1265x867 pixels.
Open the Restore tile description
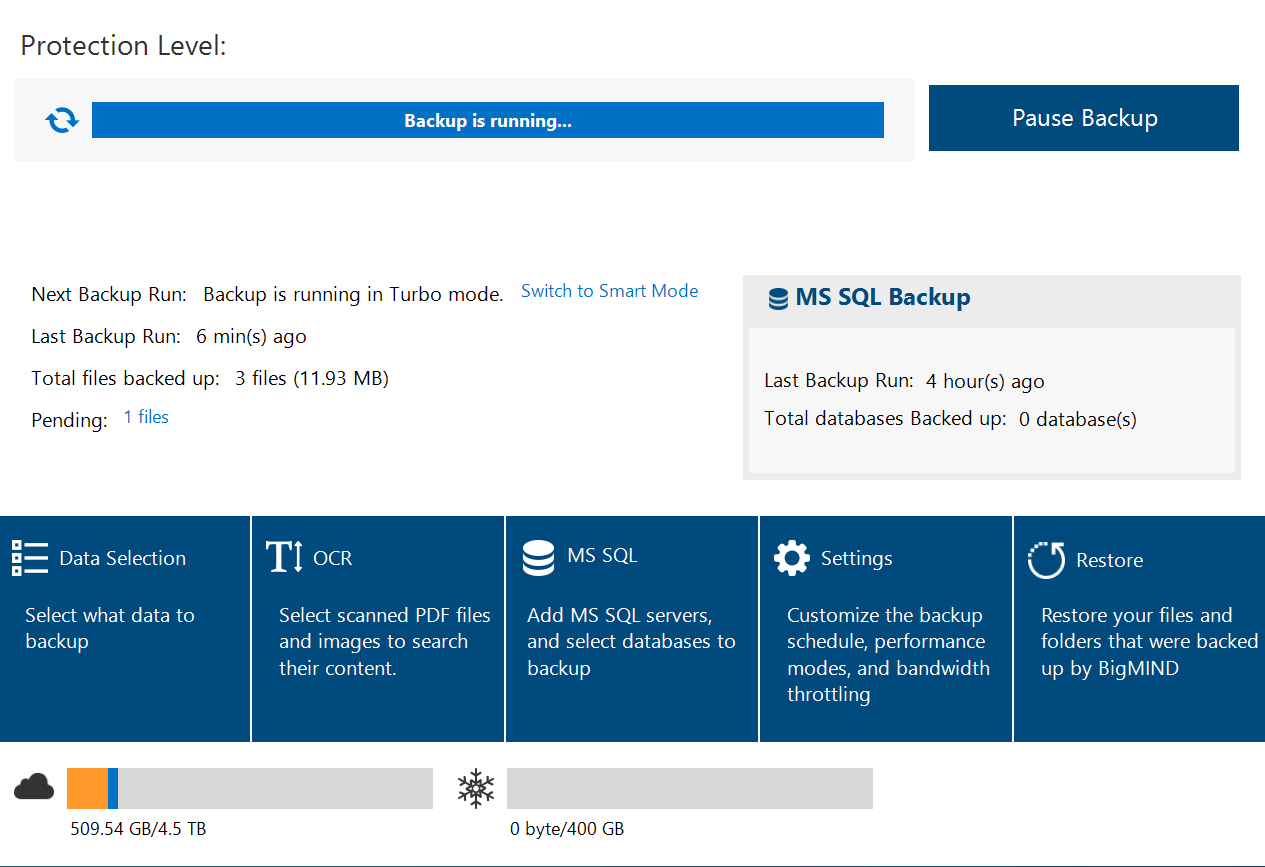tap(1150, 641)
